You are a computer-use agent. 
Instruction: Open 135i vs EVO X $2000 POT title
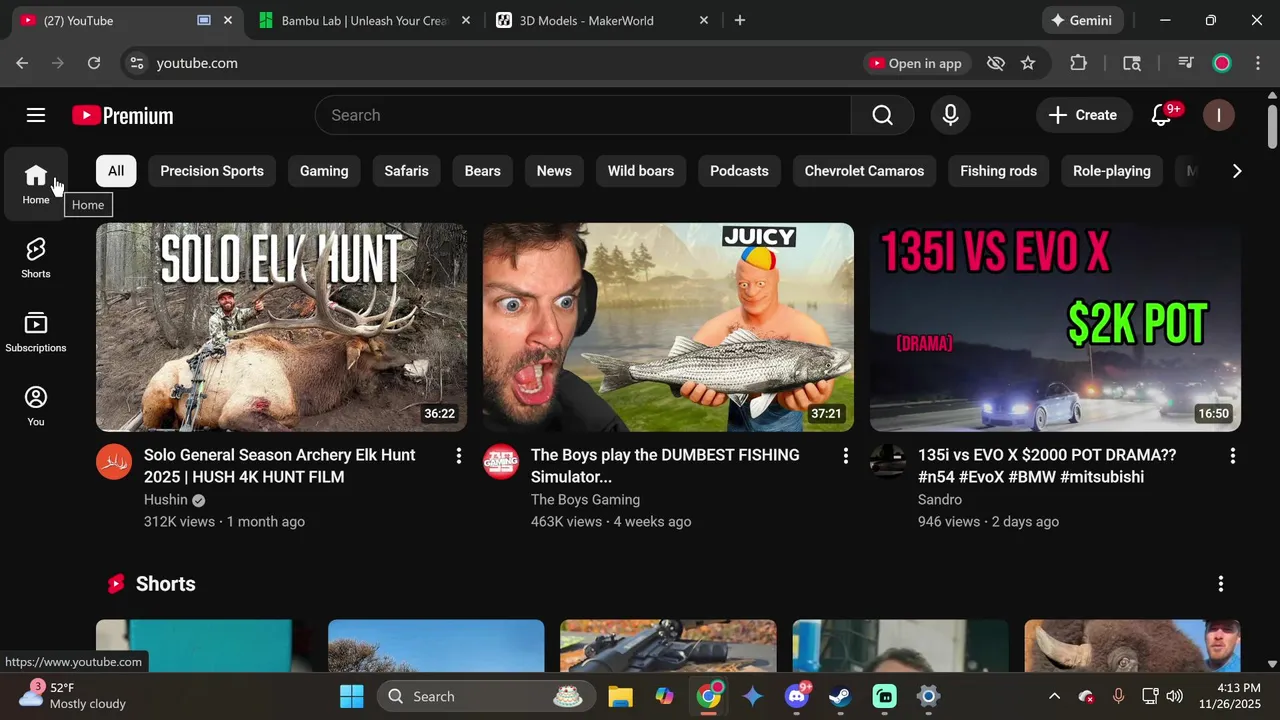(1047, 466)
